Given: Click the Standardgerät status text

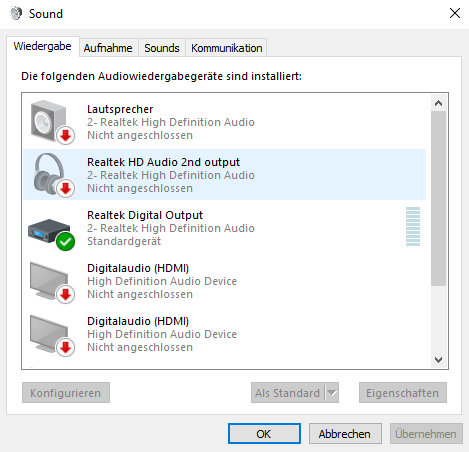Looking at the screenshot, I should coord(124,241).
